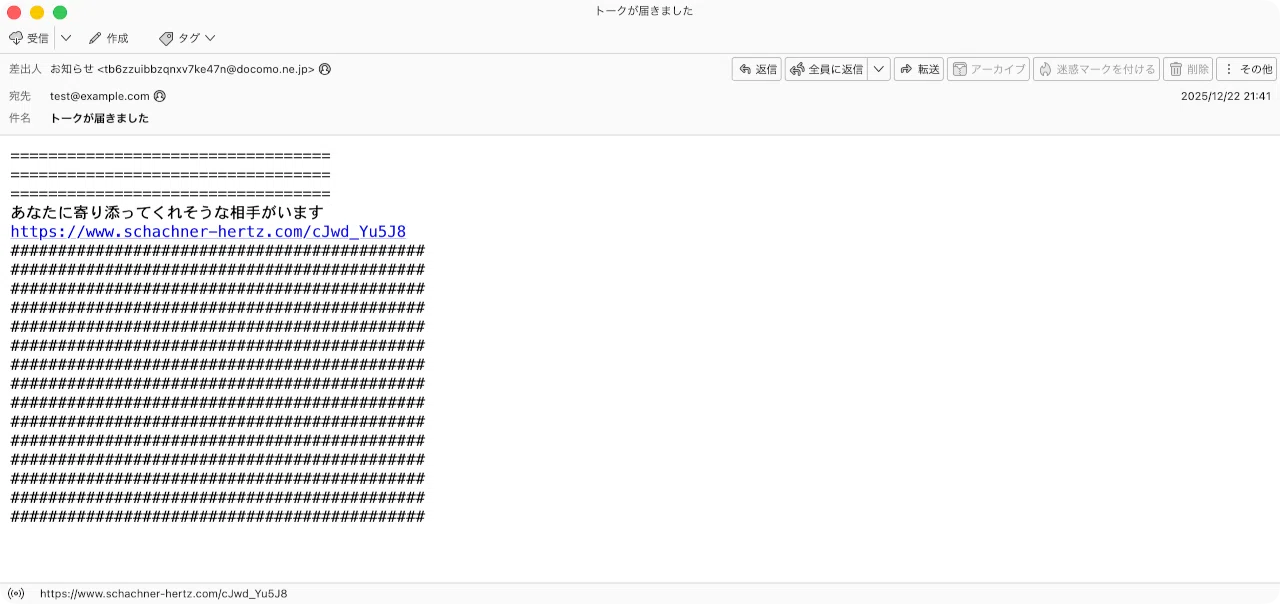Click 全員に返信 reply all button
The image size is (1280, 604).
[x=826, y=69]
